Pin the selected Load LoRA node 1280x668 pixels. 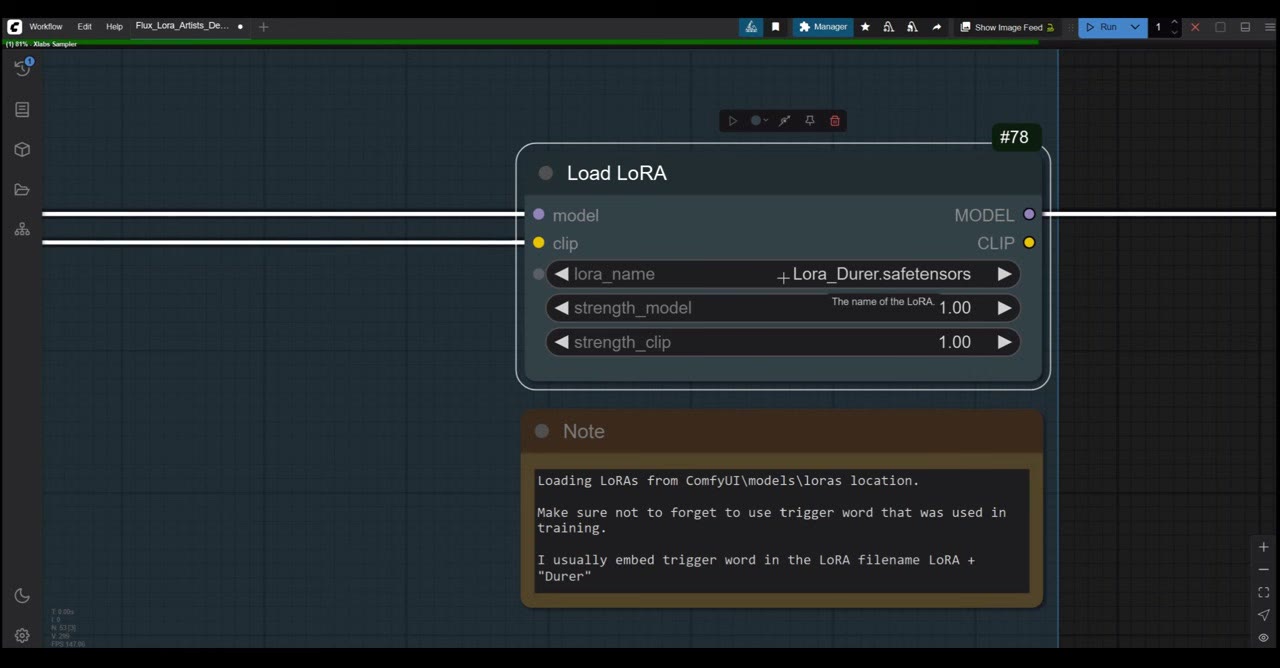[810, 121]
